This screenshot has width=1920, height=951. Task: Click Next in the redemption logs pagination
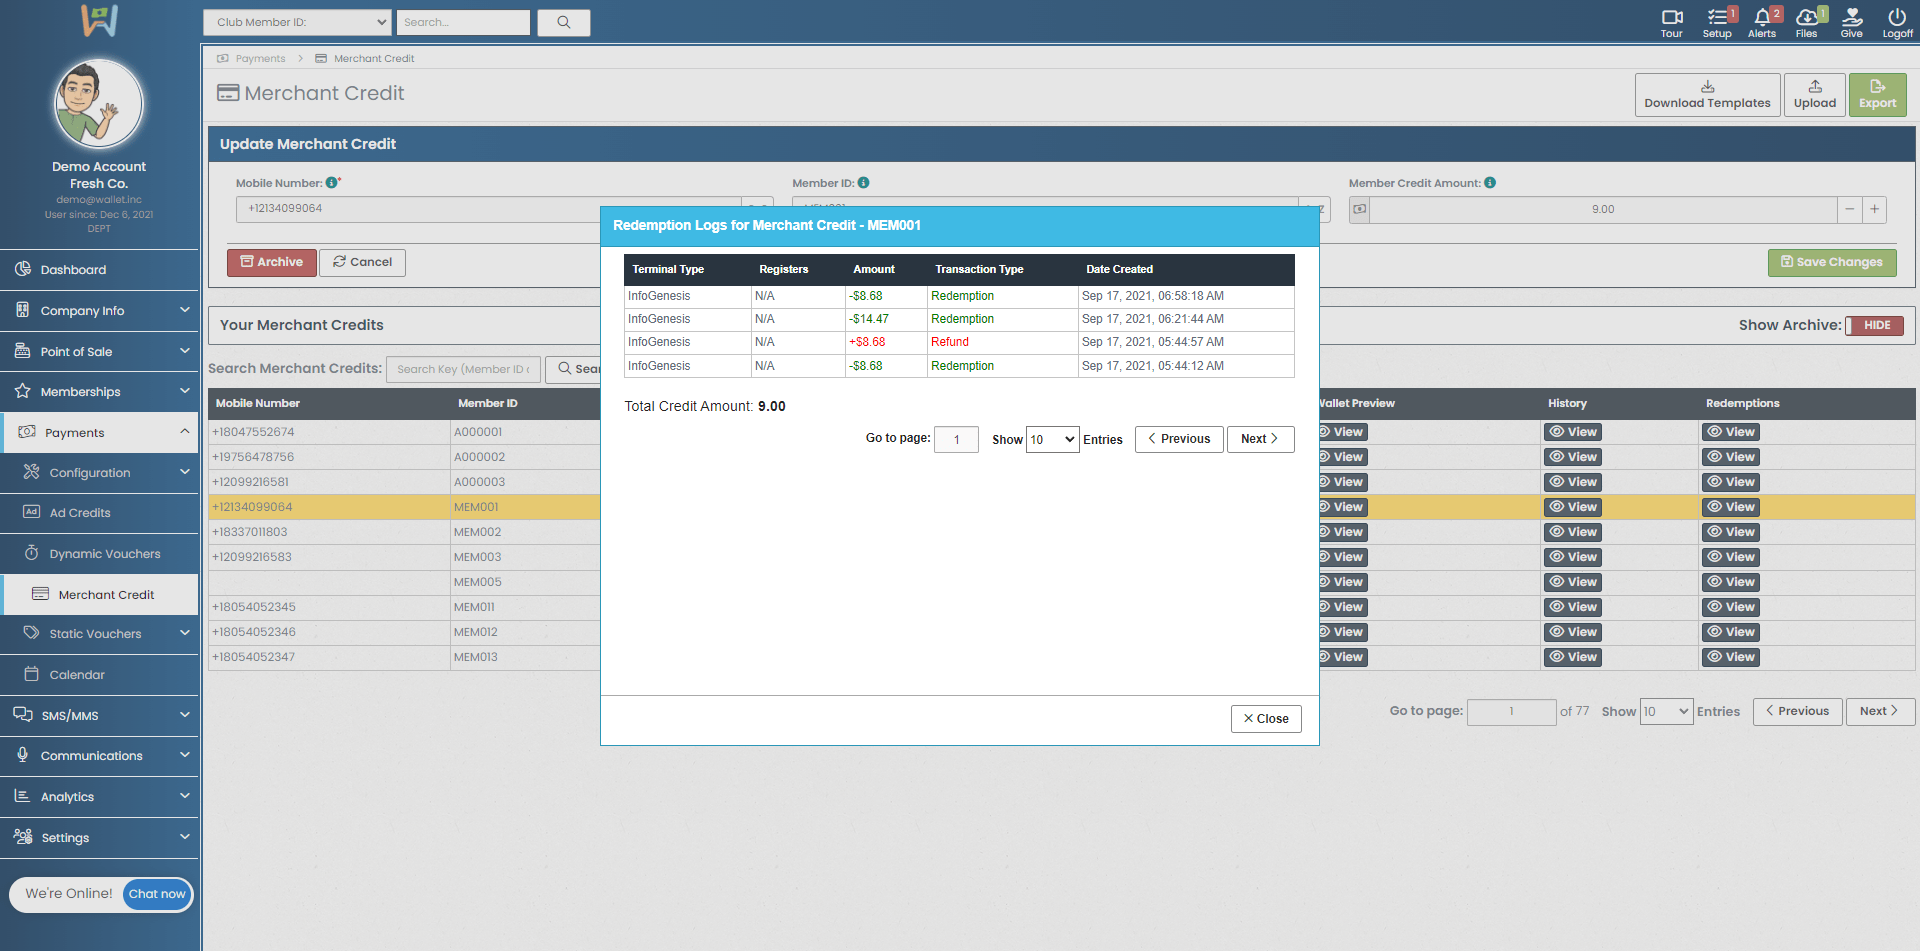tap(1260, 439)
